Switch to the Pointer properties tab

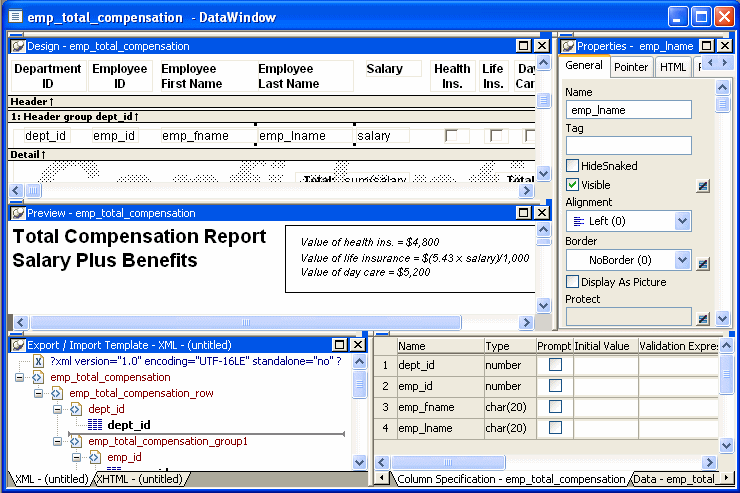630,67
